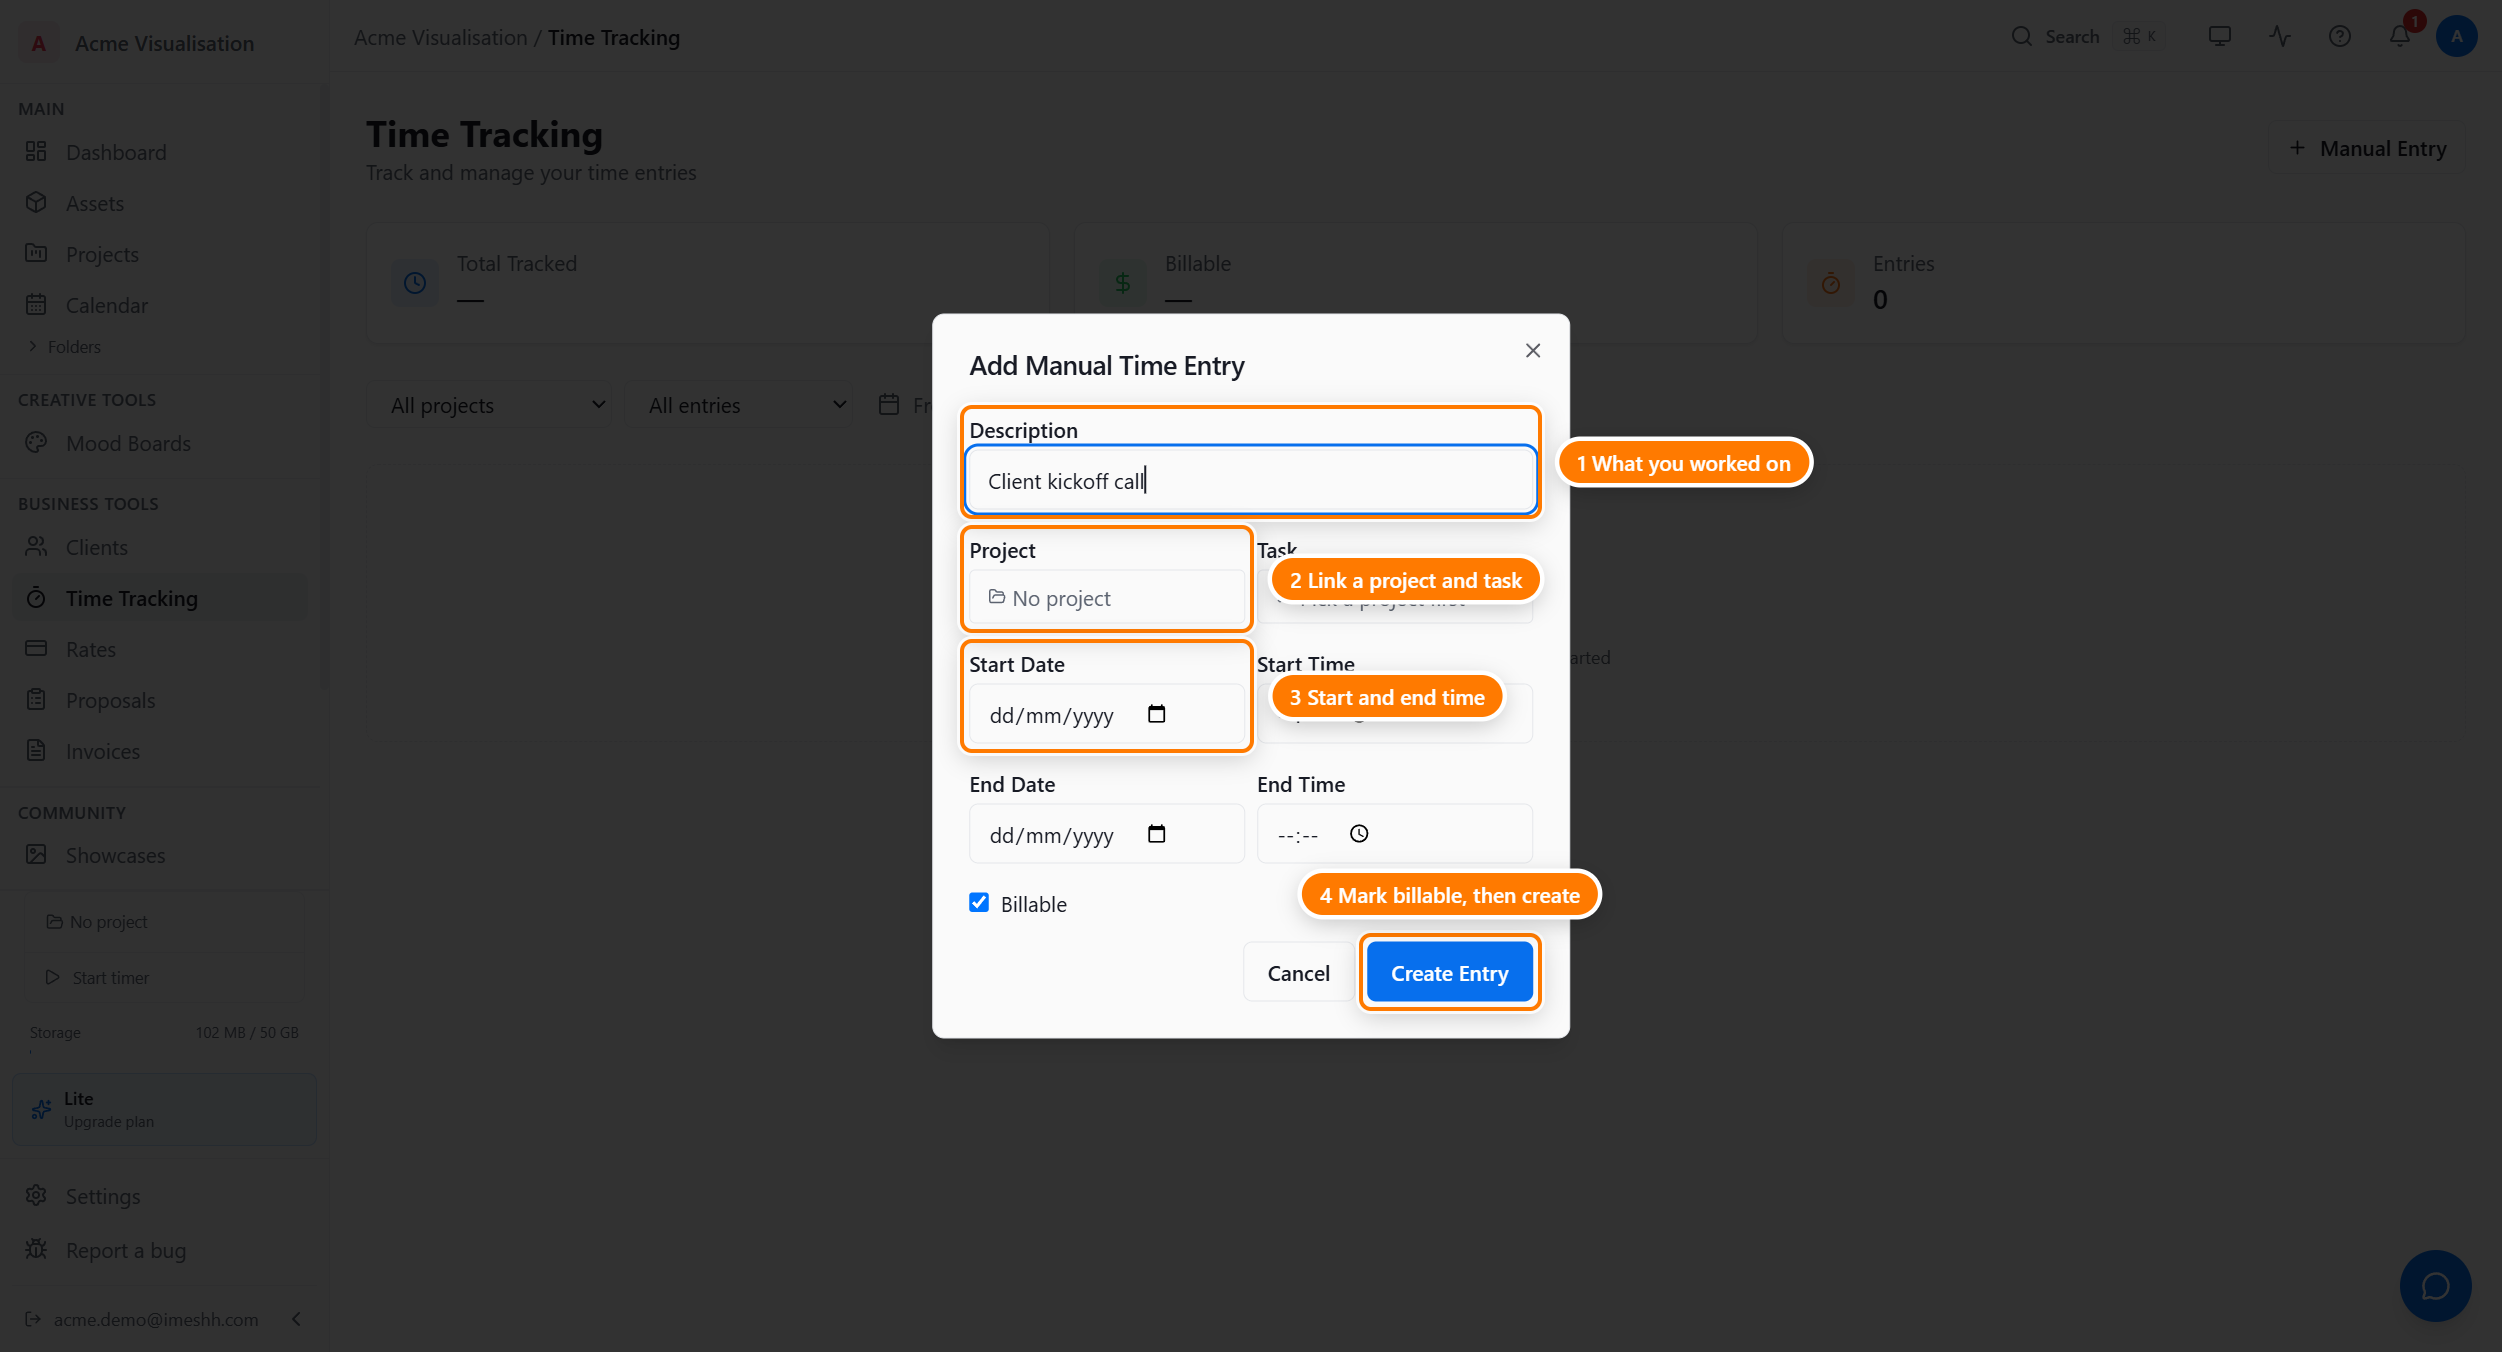Click the Assets cube icon
The image size is (2502, 1352).
coord(36,202)
